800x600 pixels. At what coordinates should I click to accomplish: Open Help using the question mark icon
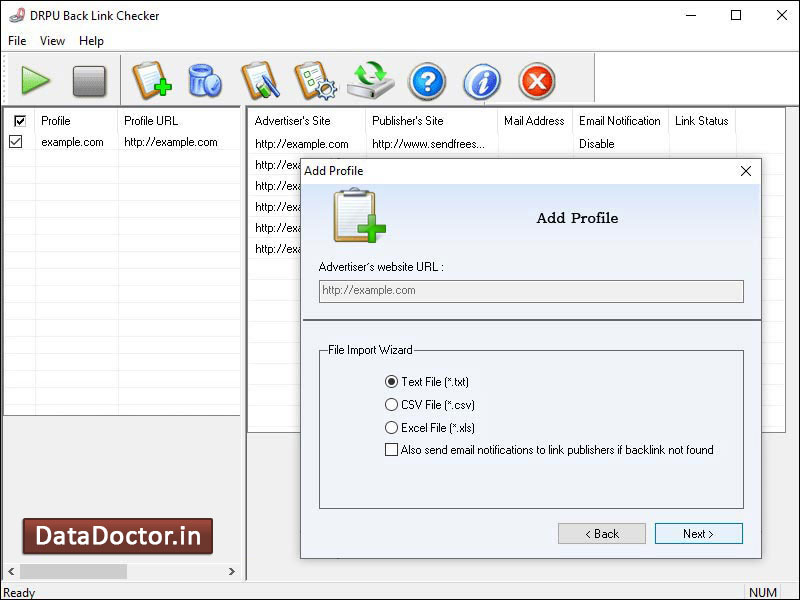[x=427, y=81]
